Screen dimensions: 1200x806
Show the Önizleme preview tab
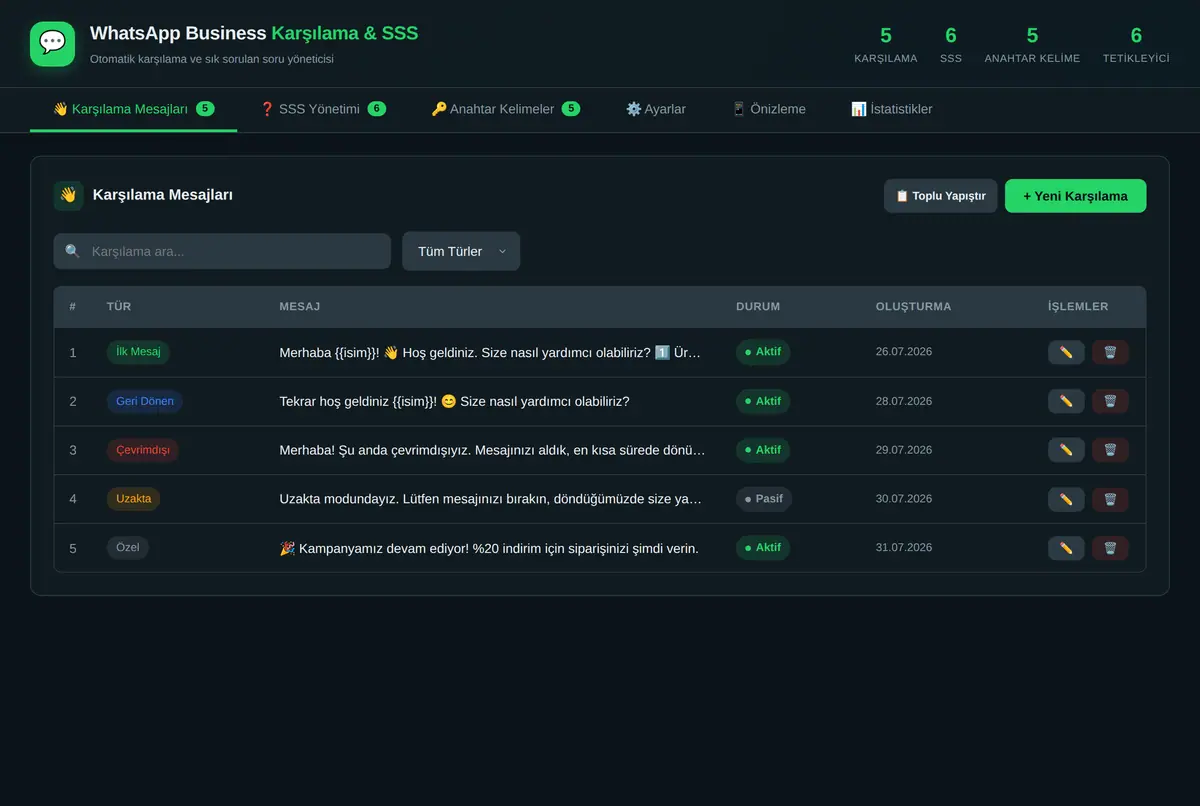pyautogui.click(x=768, y=109)
